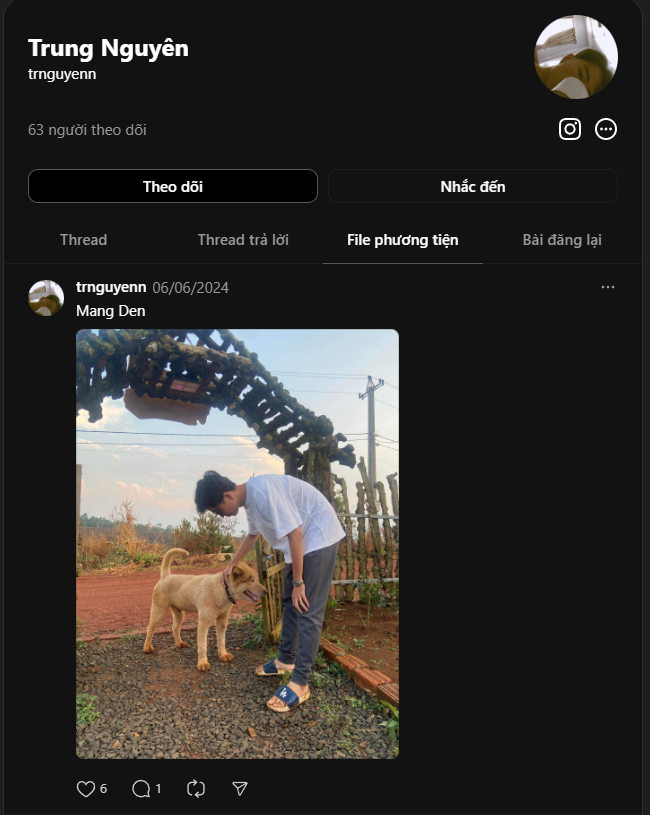Click the Mang Den caption text
The height and width of the screenshot is (815, 650).
pyautogui.click(x=111, y=311)
